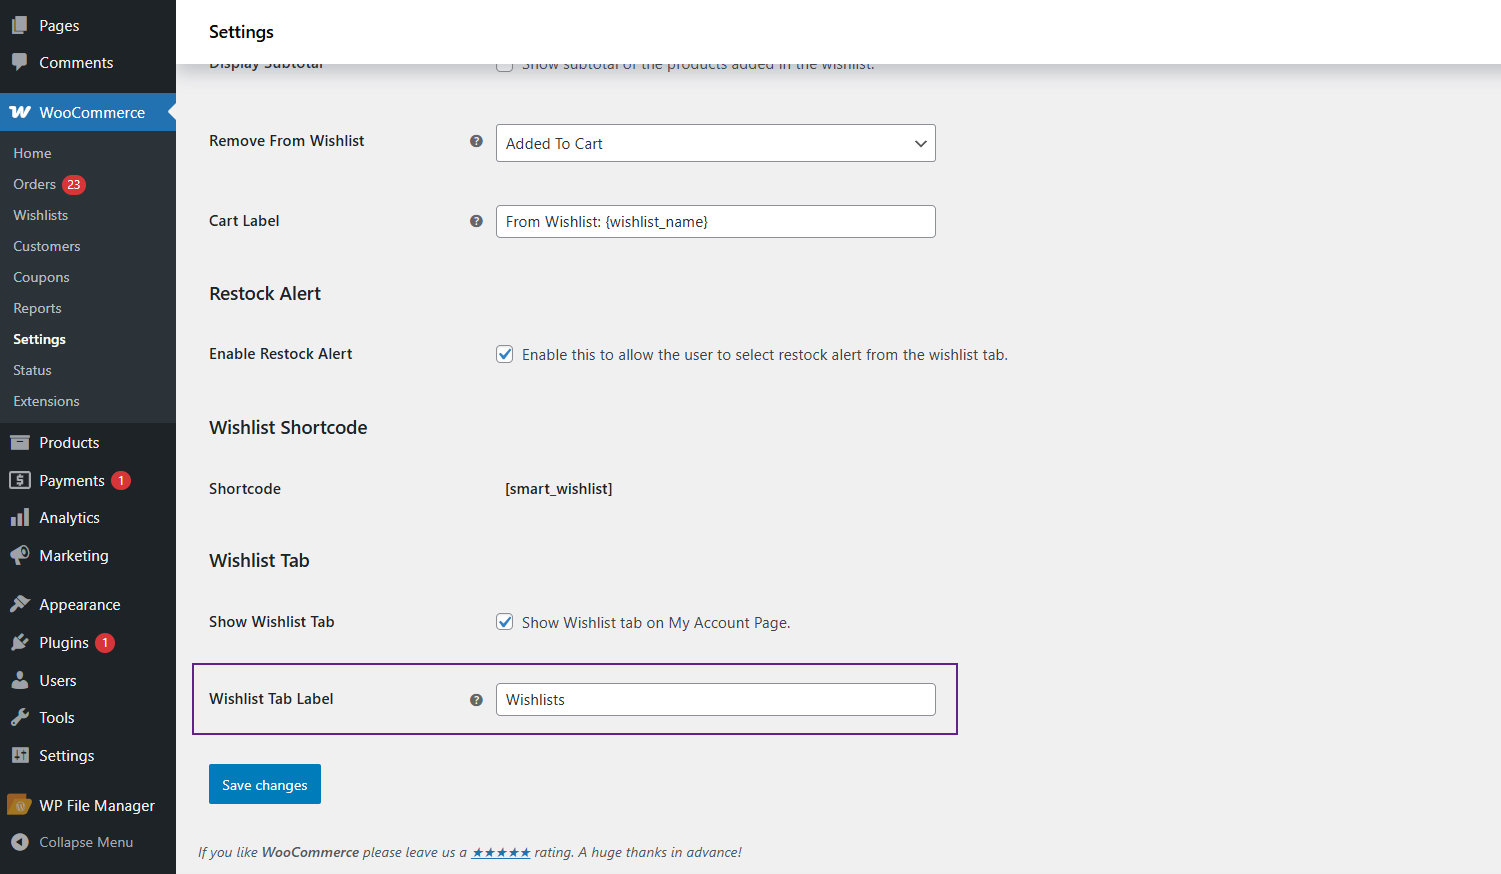Click help icon next to Cart Label
The height and width of the screenshot is (874, 1501).
(x=476, y=221)
